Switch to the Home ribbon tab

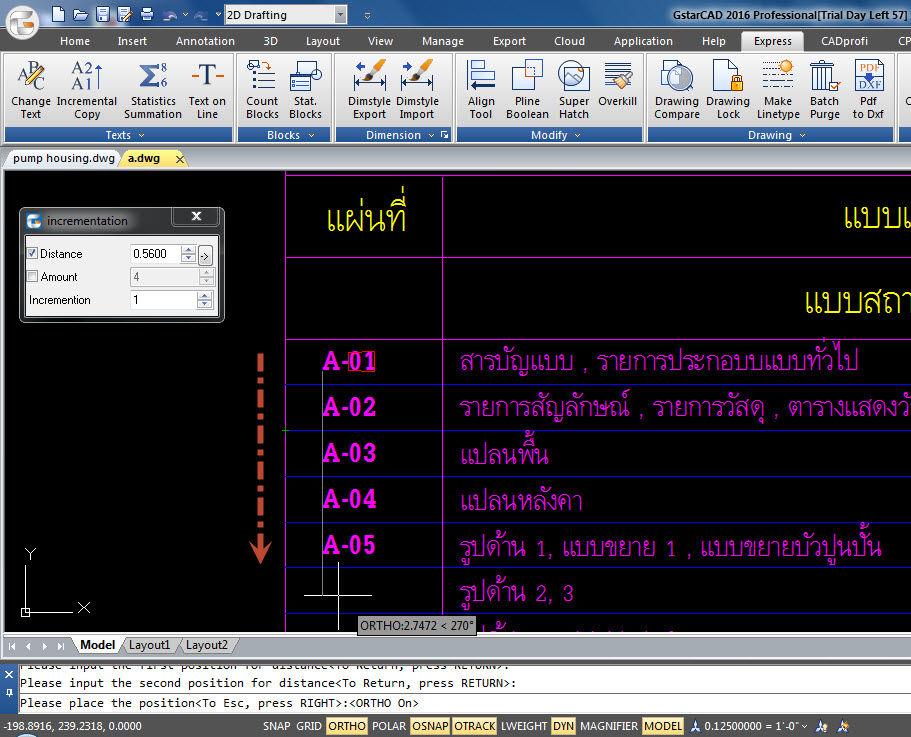point(75,41)
